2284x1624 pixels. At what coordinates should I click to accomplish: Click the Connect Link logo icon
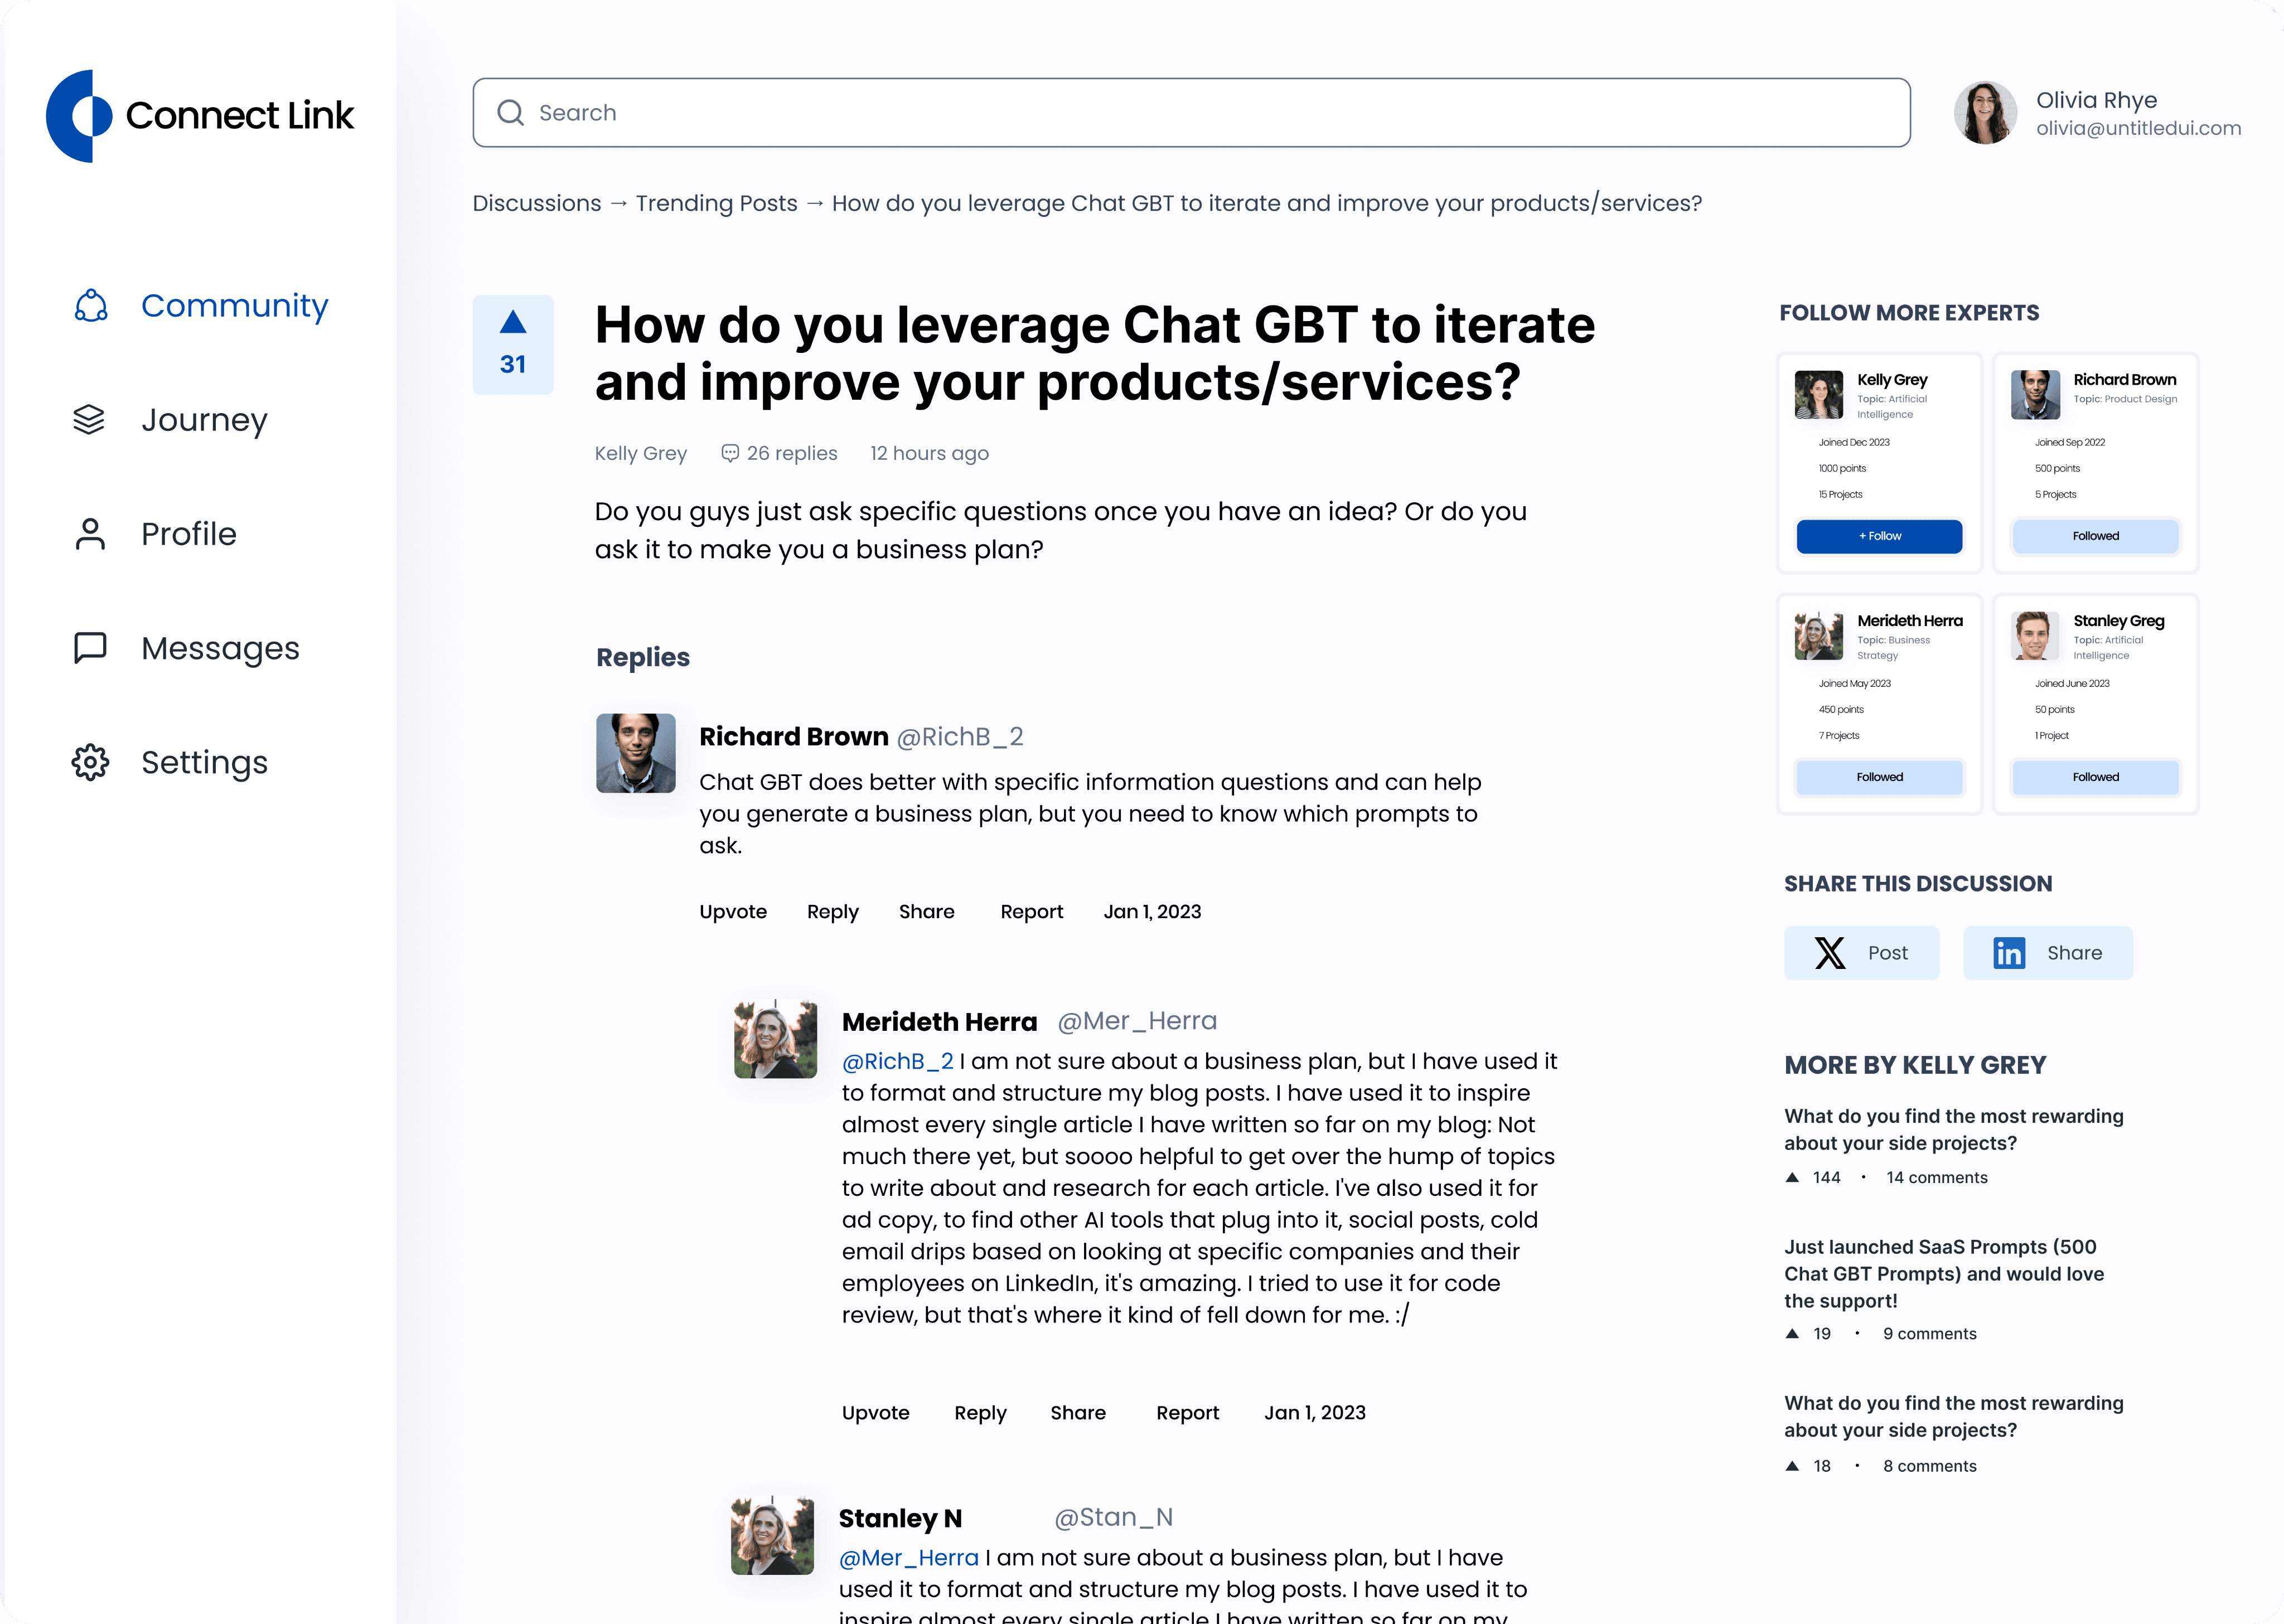pyautogui.click(x=80, y=116)
